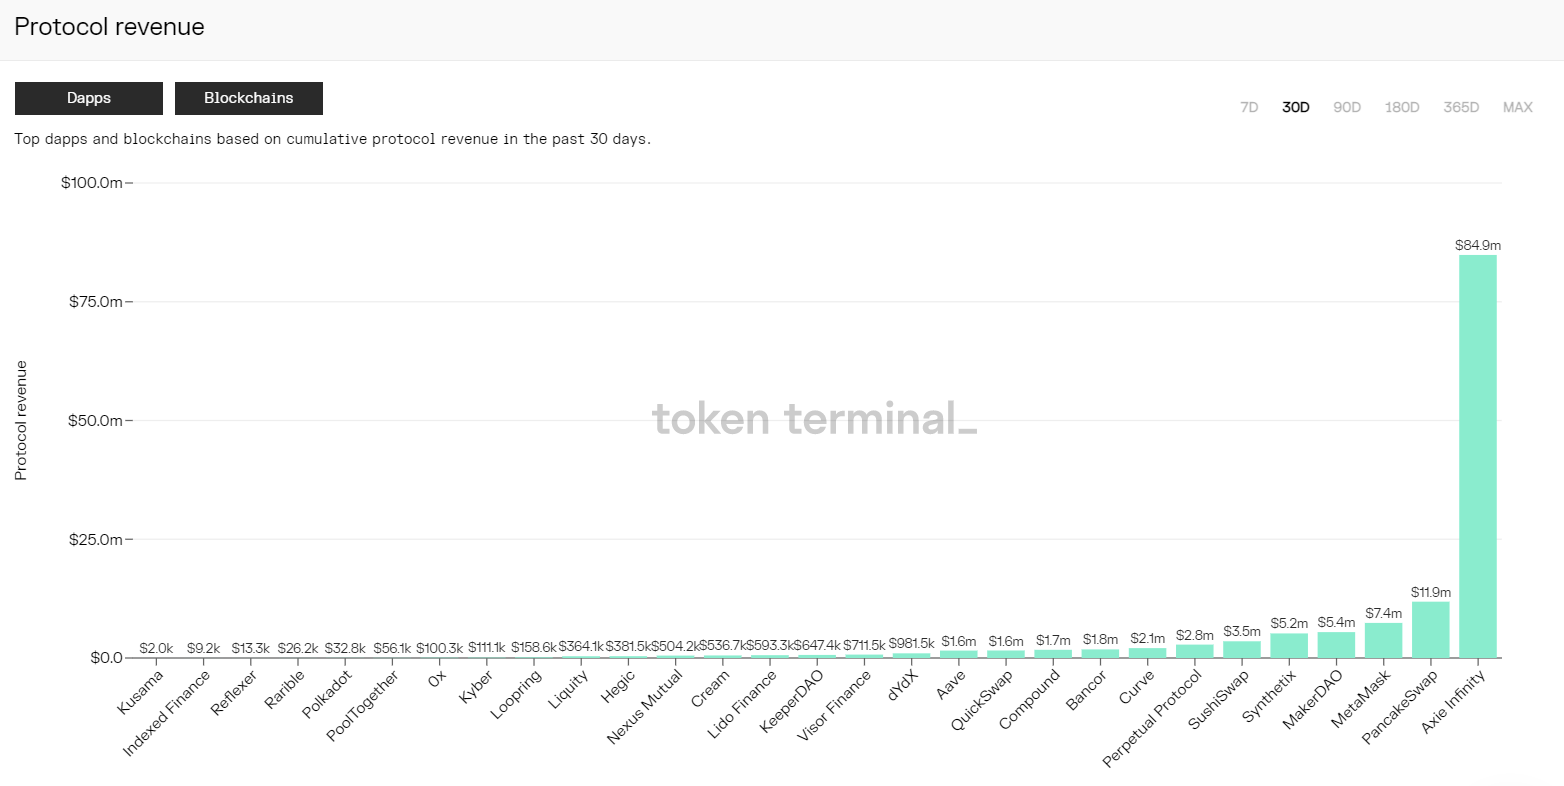Viewport: 1564px width, 786px height.
Task: Click the $75.0m y-axis tick label
Action: tap(96, 302)
